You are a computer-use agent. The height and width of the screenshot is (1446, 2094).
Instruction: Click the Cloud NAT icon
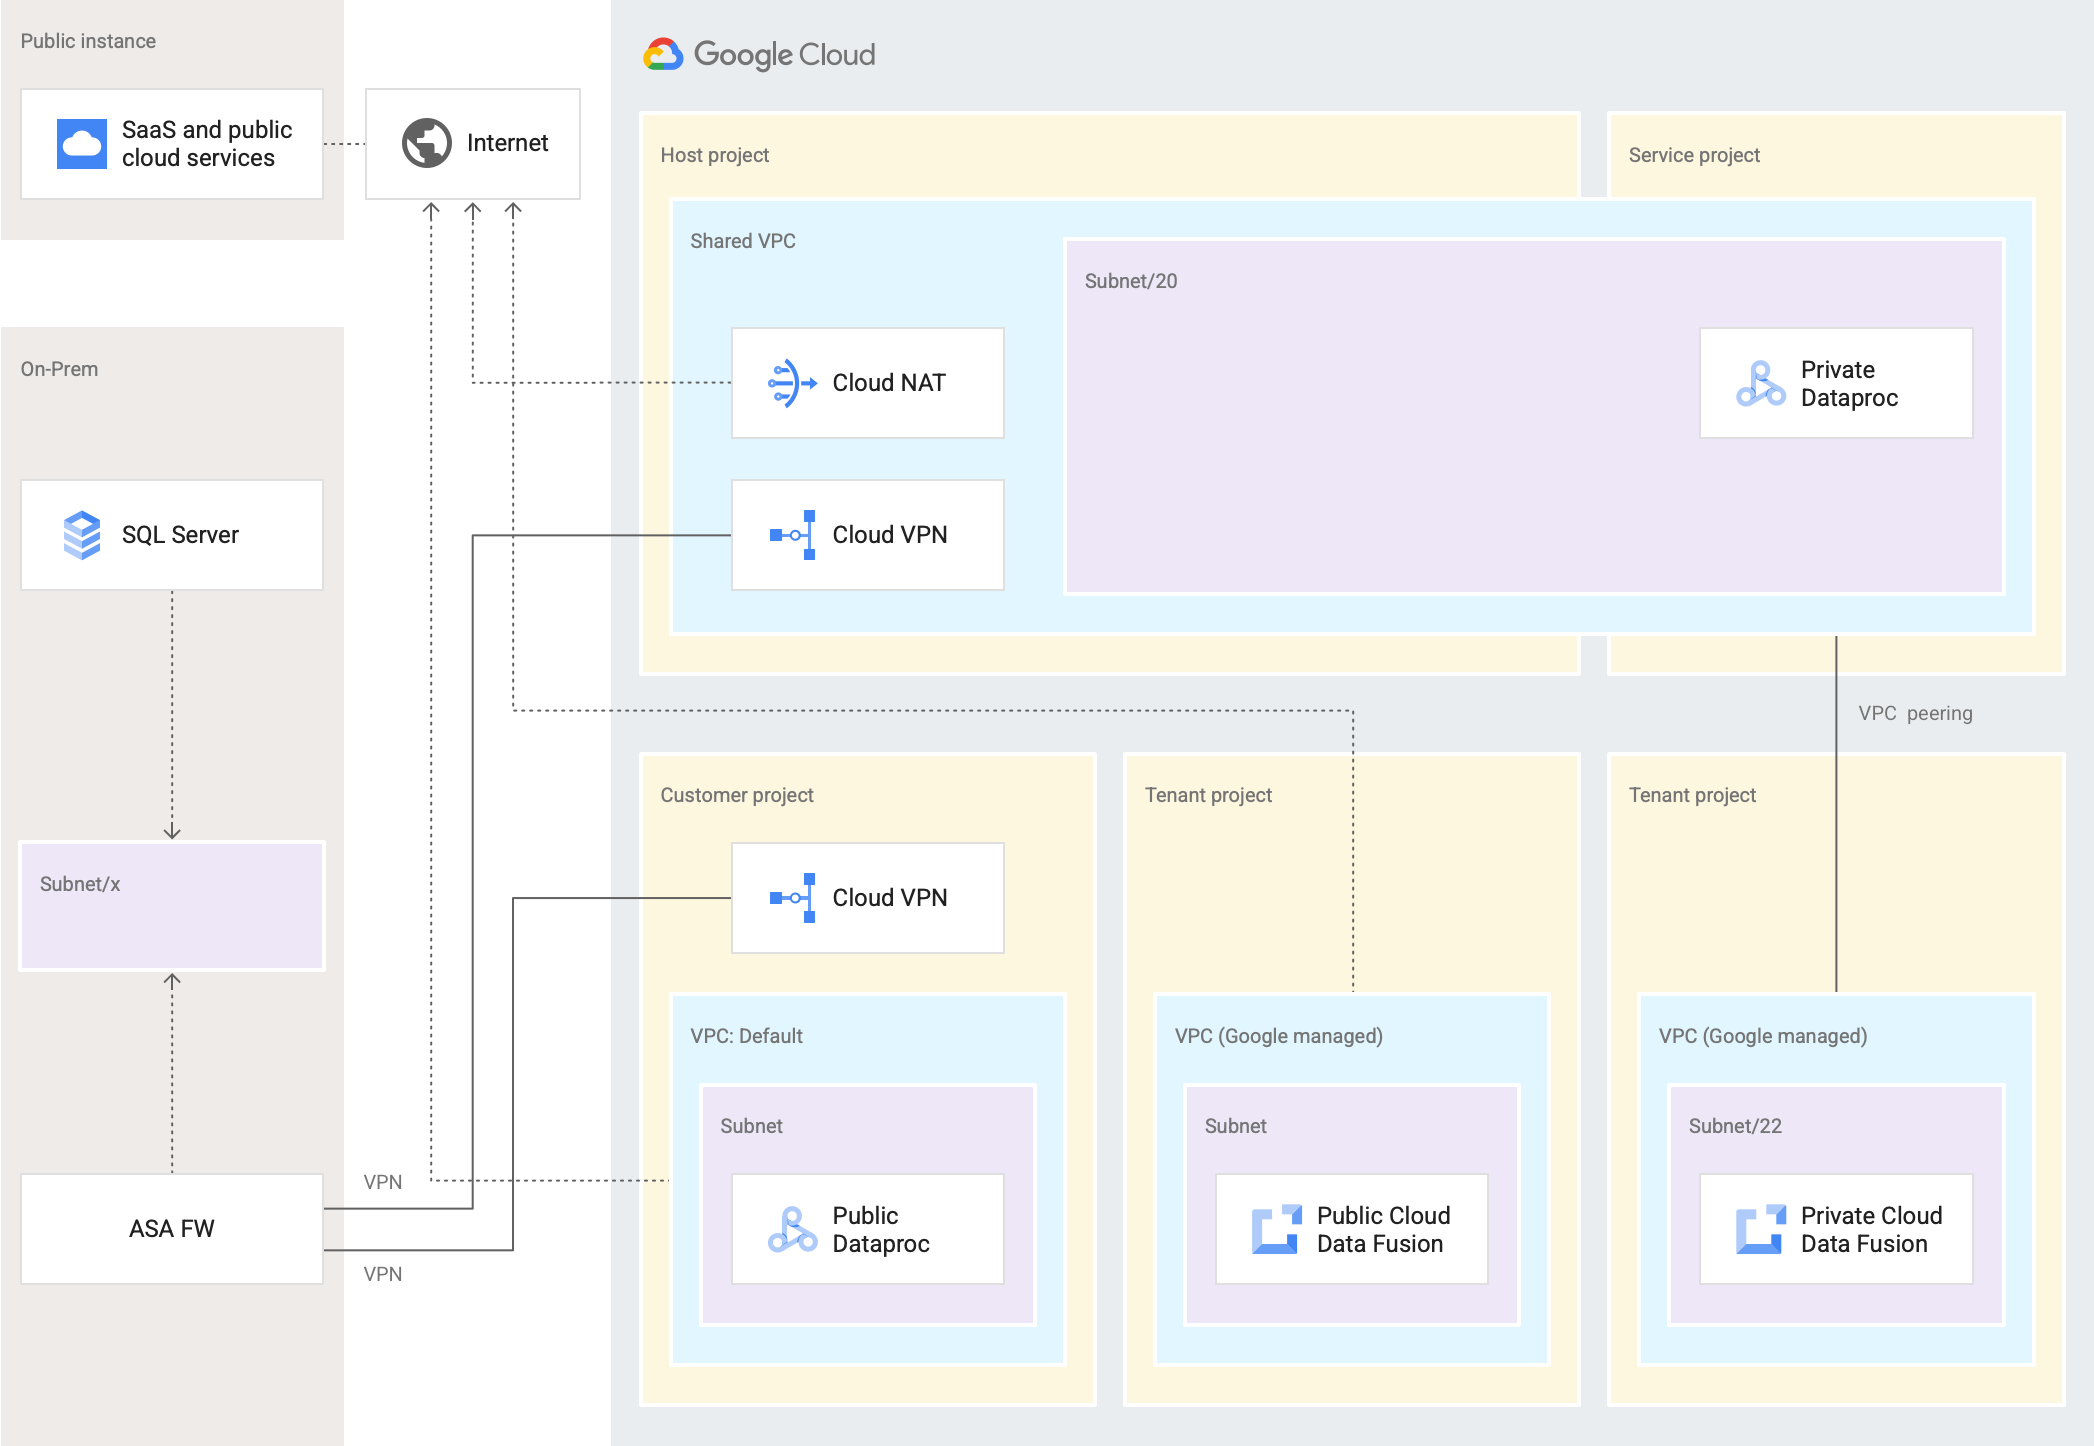point(792,383)
